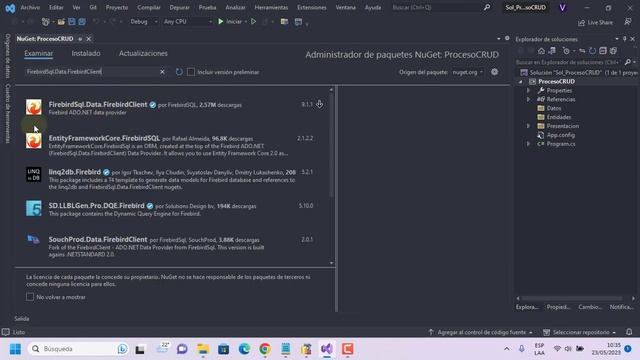This screenshot has width=640, height=360.
Task: Open the Any CPU platform dropdown
Action: (x=188, y=22)
